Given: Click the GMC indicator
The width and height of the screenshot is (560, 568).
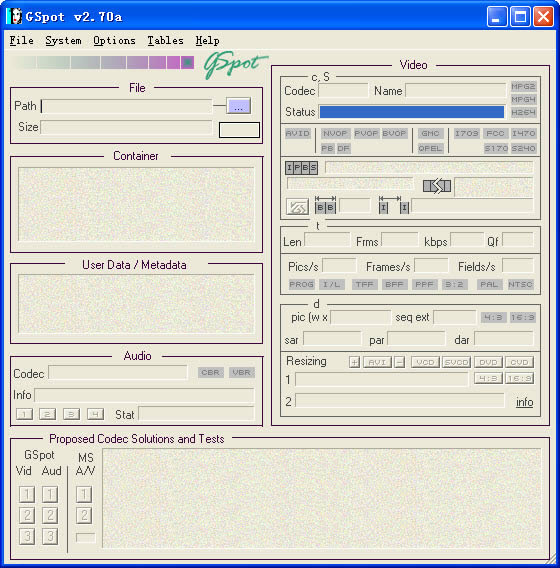Looking at the screenshot, I should 430,134.
